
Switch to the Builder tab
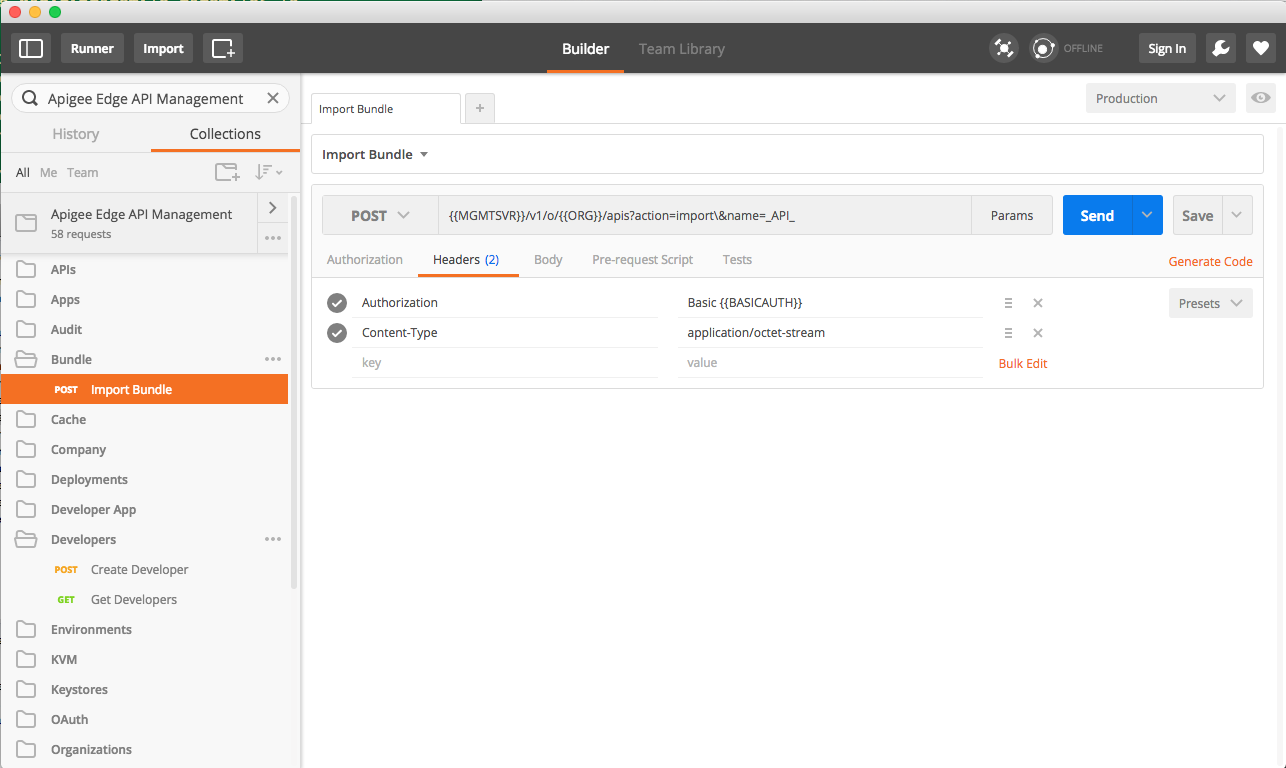click(585, 48)
